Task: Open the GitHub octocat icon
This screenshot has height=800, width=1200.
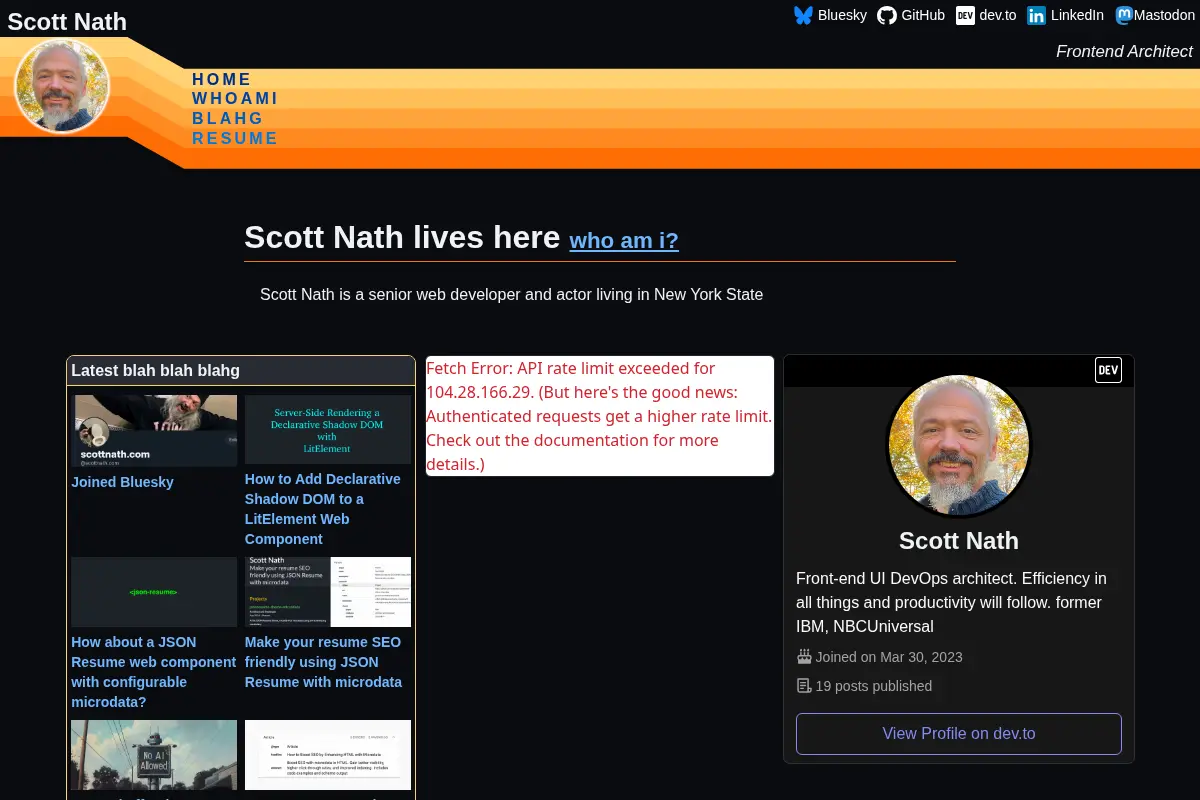Action: tap(887, 15)
